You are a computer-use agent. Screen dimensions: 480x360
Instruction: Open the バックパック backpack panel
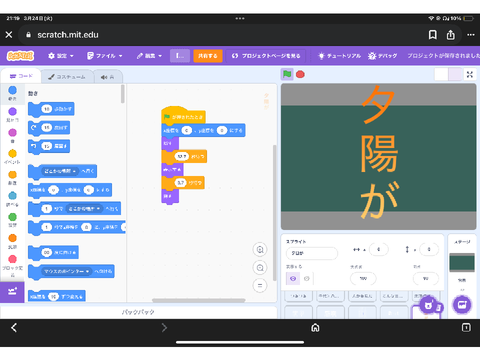(x=138, y=312)
